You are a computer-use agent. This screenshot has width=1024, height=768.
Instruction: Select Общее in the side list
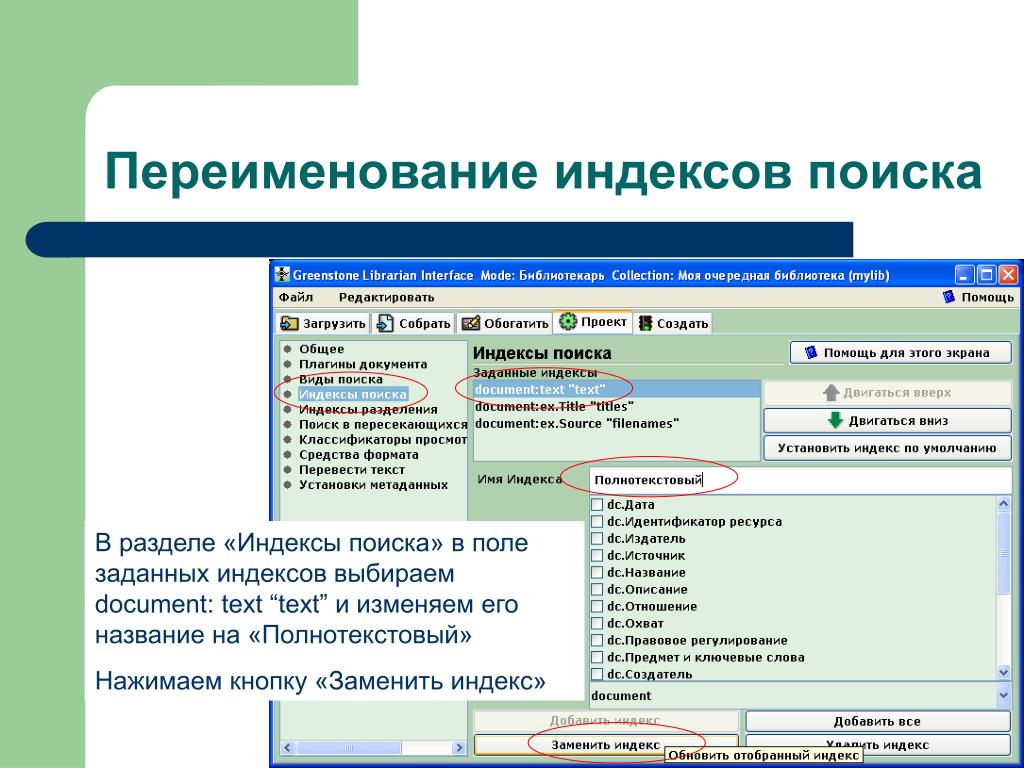coord(321,349)
